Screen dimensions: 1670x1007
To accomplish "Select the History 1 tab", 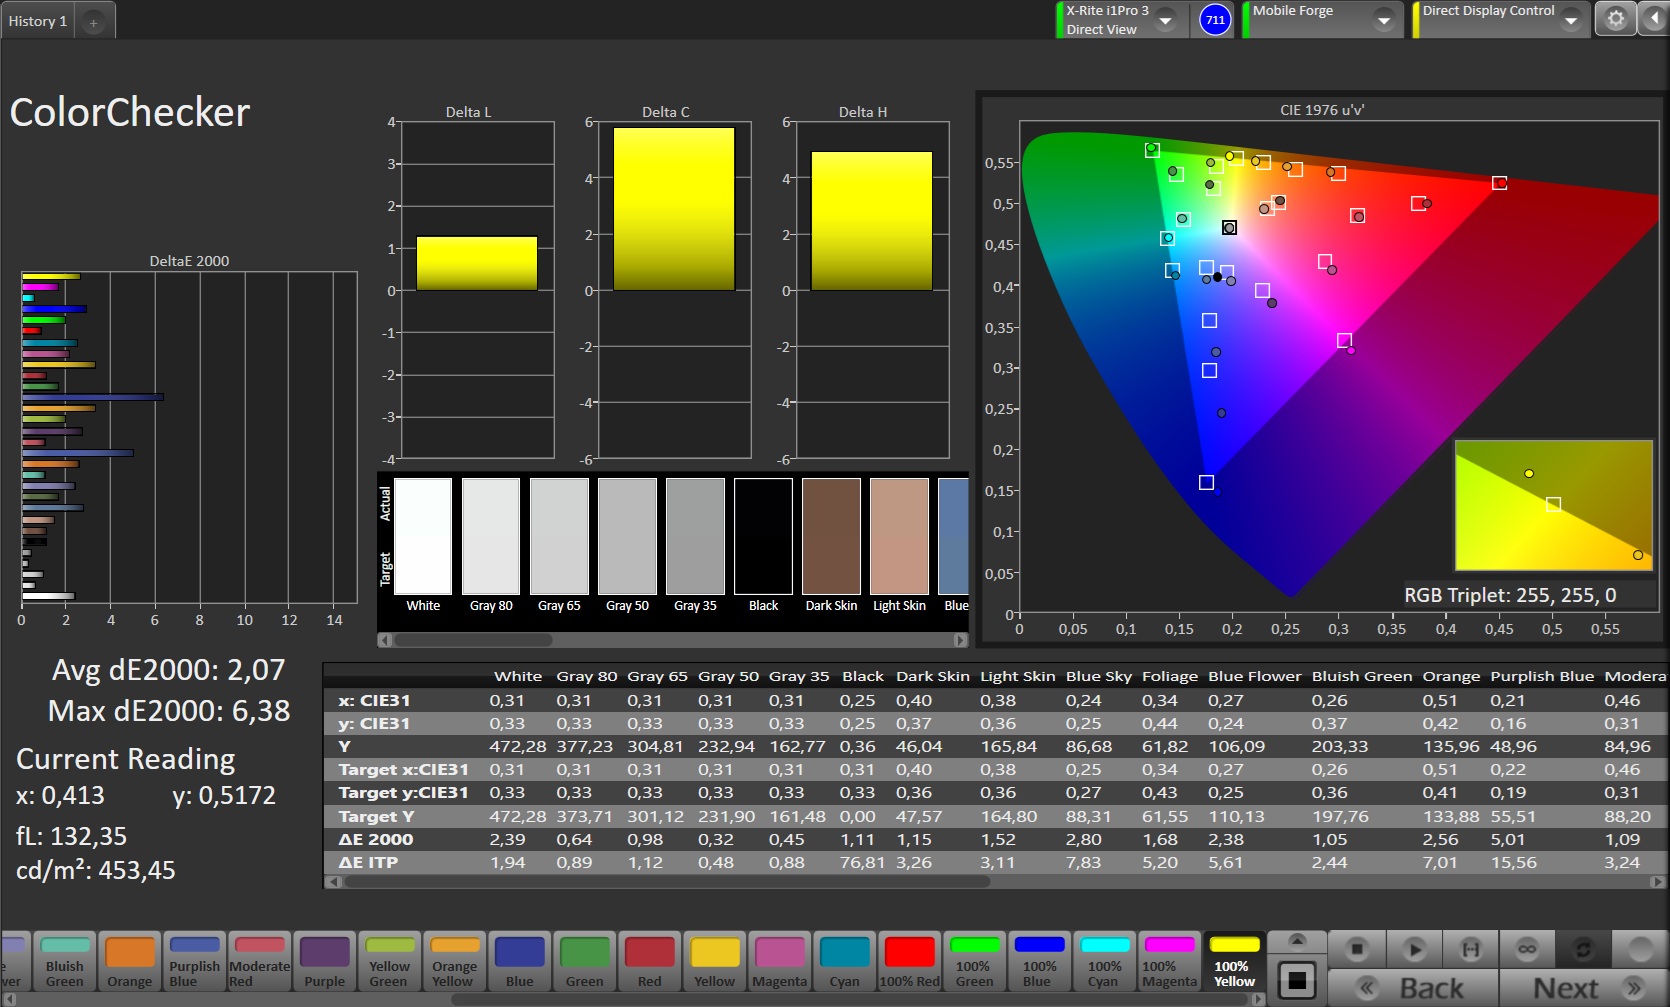I will click(38, 21).
